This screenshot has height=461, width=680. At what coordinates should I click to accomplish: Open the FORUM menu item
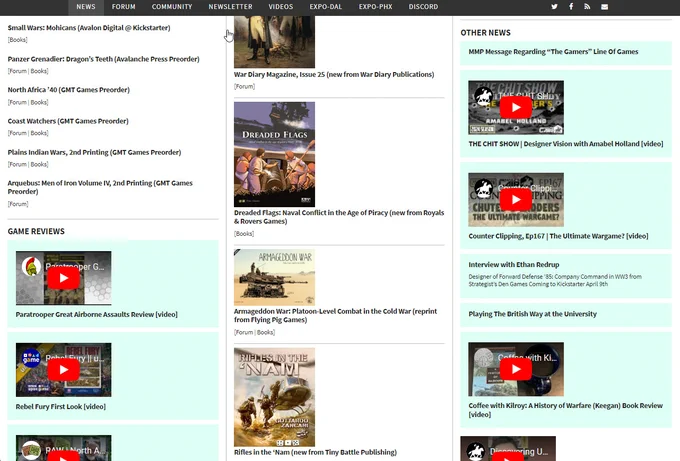point(124,7)
